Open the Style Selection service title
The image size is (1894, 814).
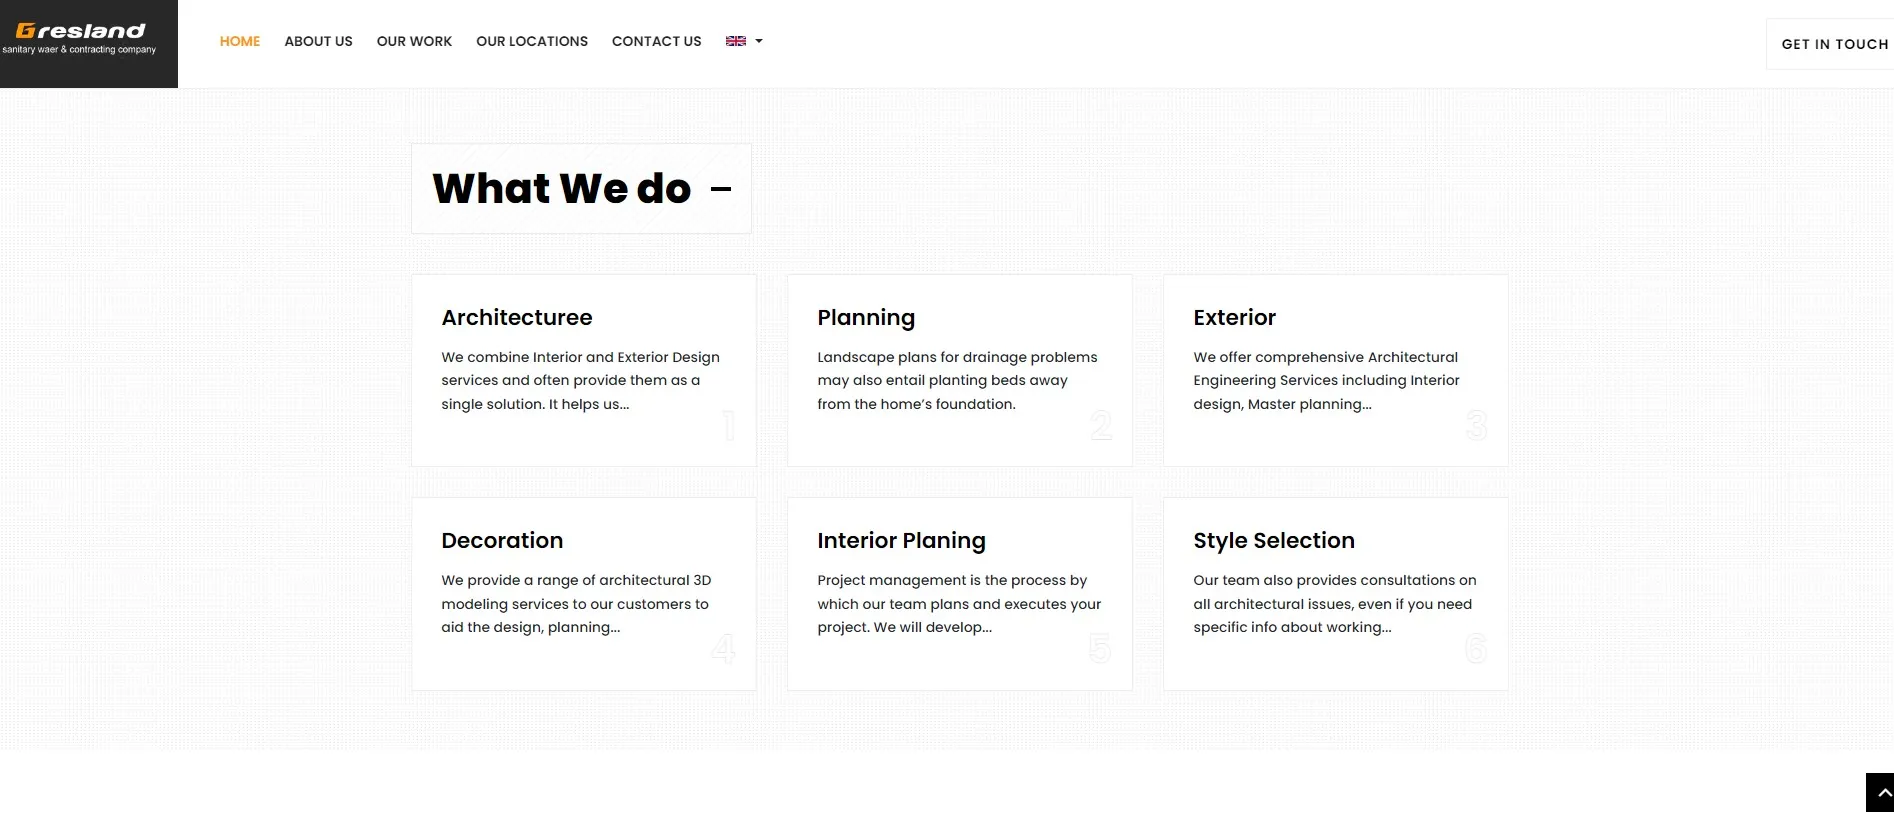pos(1274,541)
